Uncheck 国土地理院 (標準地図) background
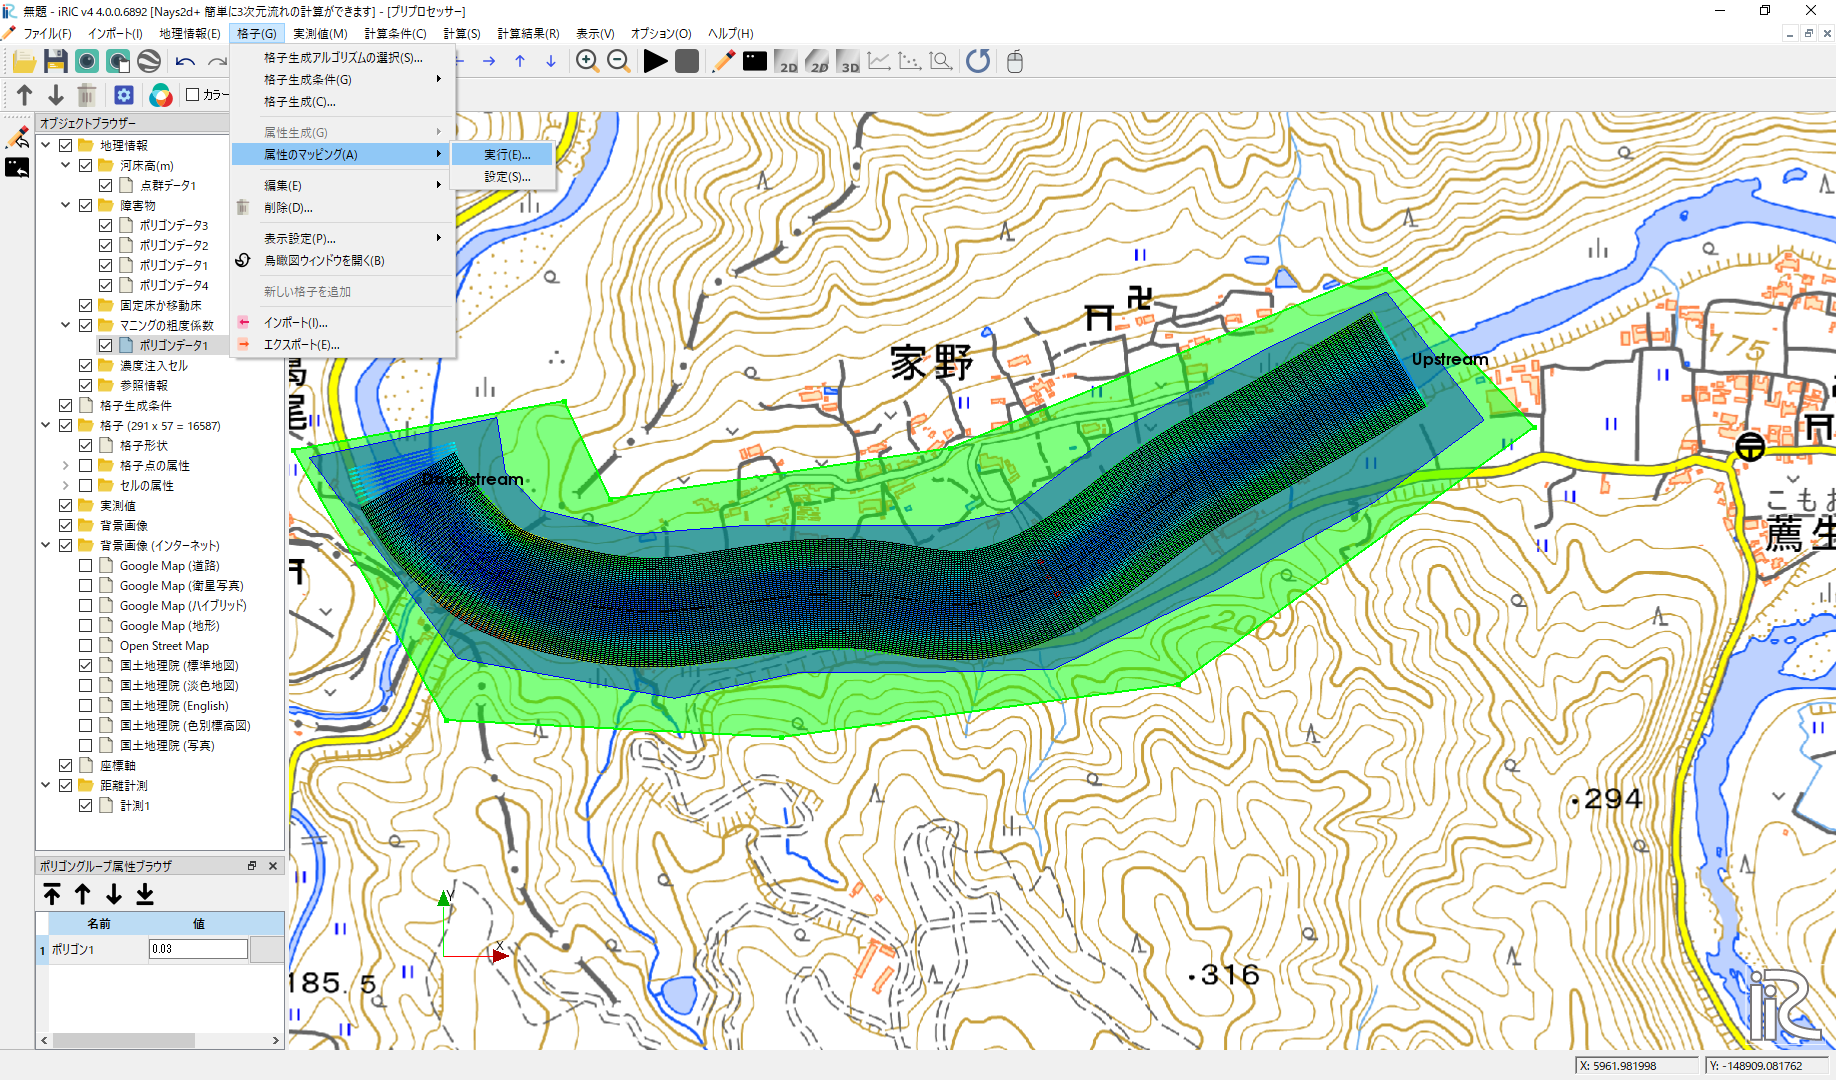This screenshot has width=1836, height=1080. [x=86, y=665]
